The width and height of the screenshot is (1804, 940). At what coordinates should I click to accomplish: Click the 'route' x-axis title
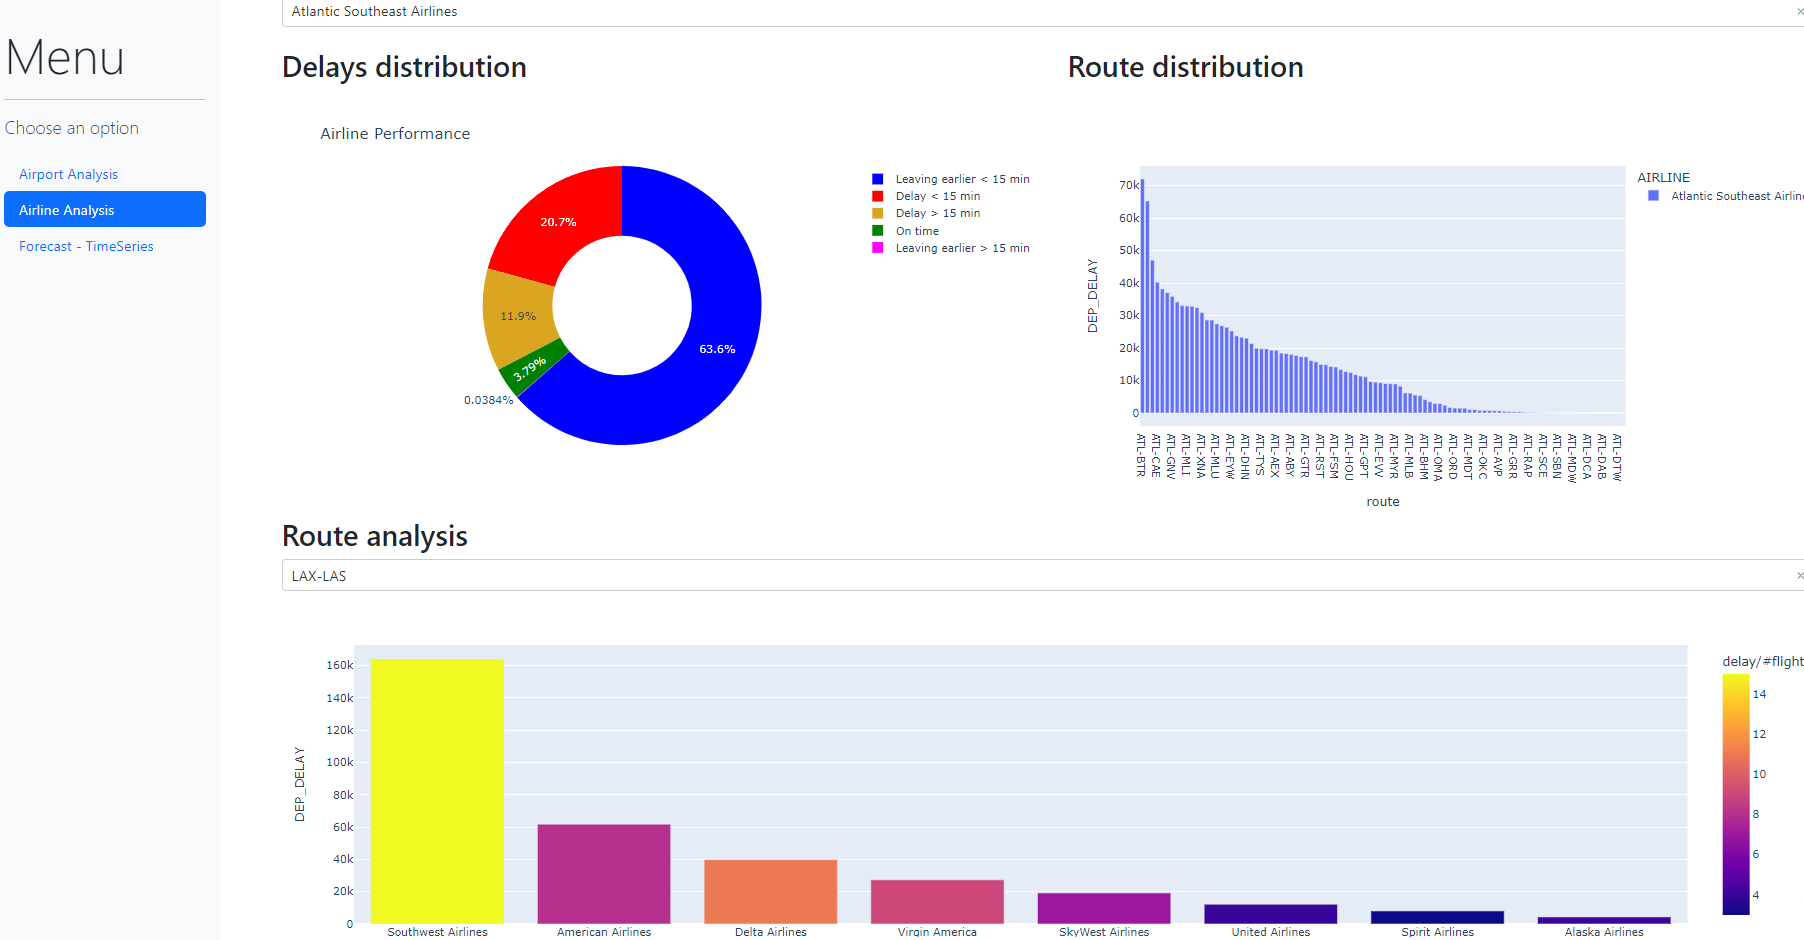1383,502
